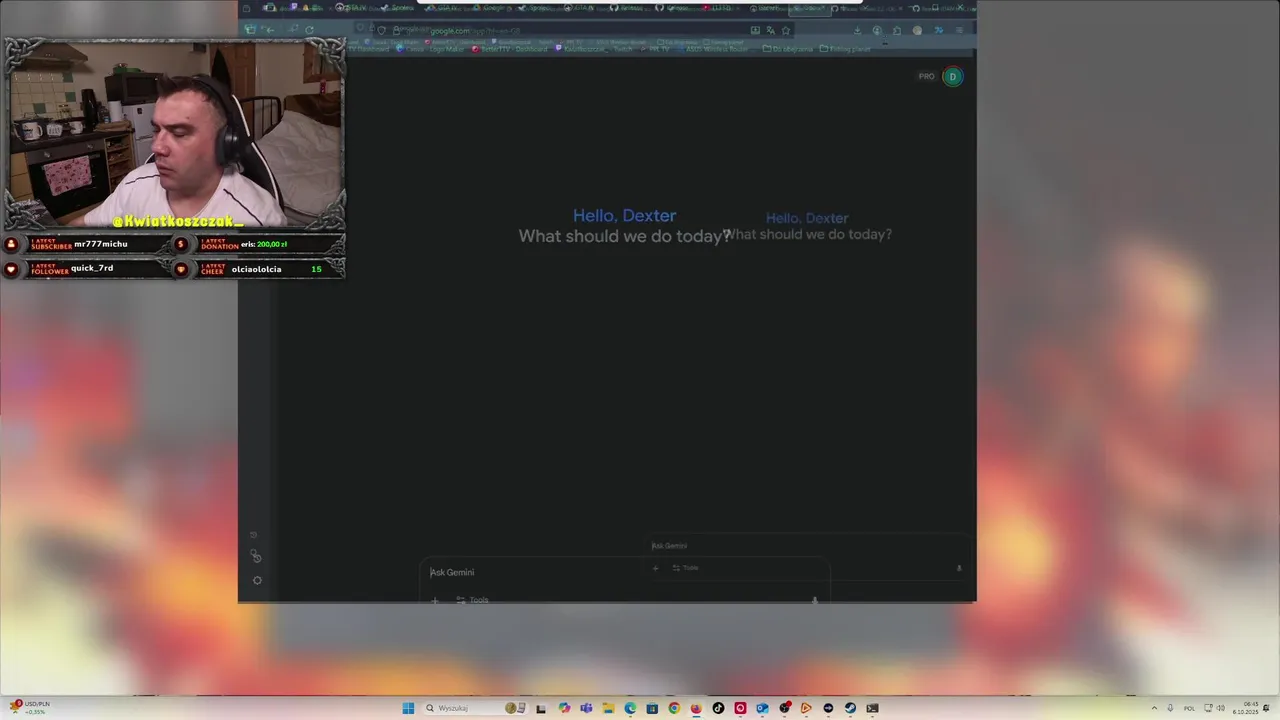Launch Microsoft Edge from the taskbar
Viewport: 1280px width, 720px height.
[x=630, y=708]
